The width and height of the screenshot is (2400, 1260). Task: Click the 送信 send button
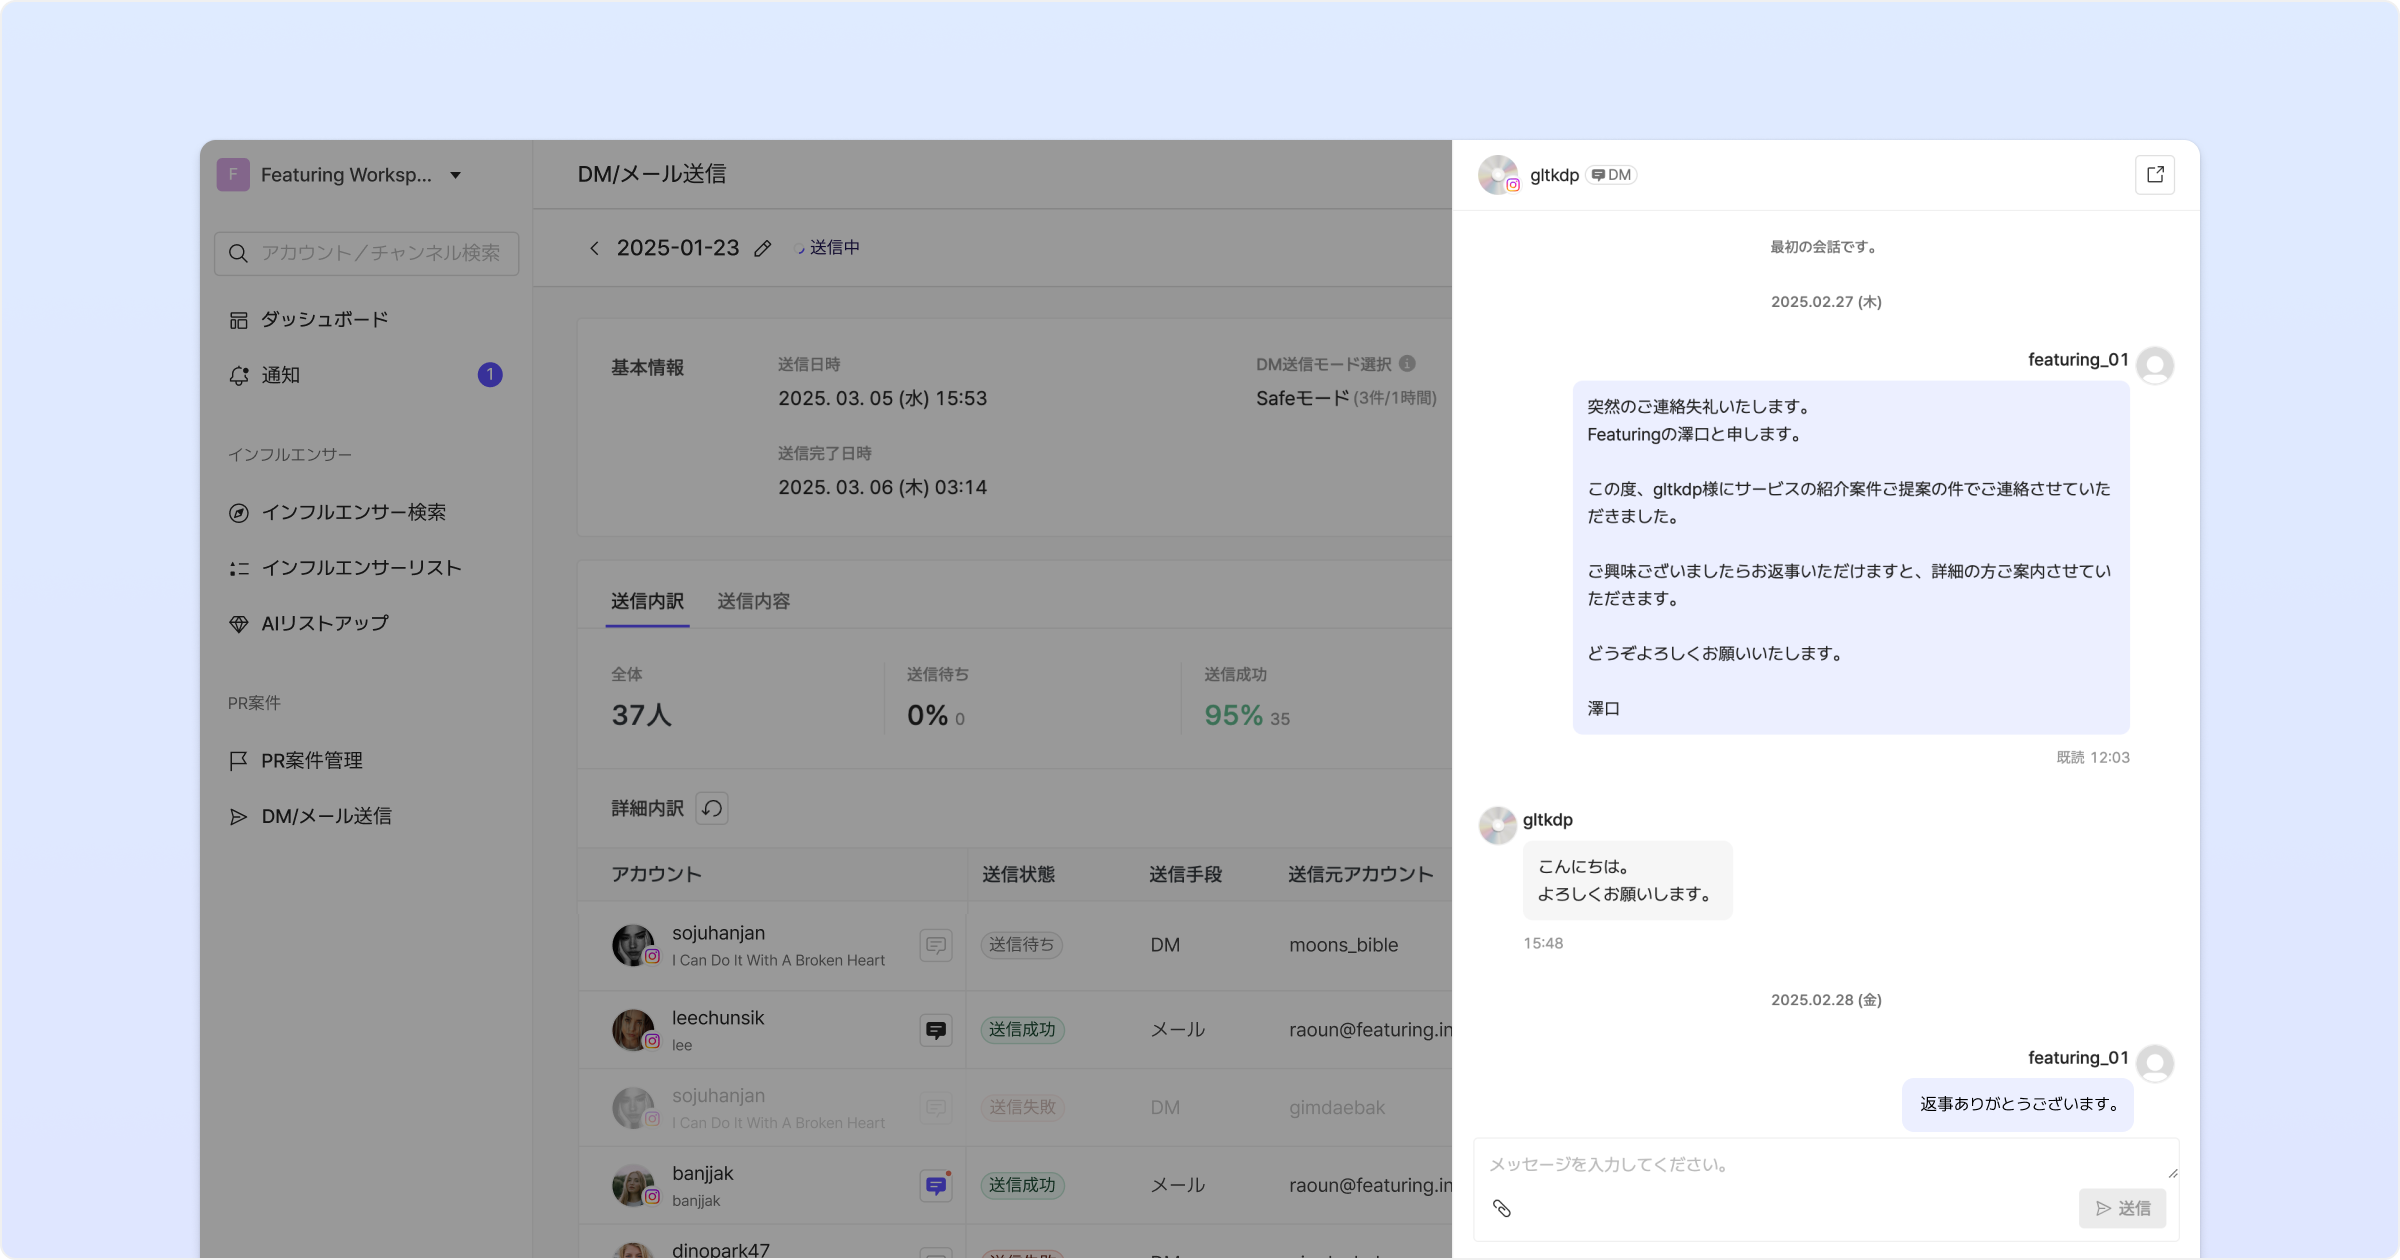point(2122,1208)
